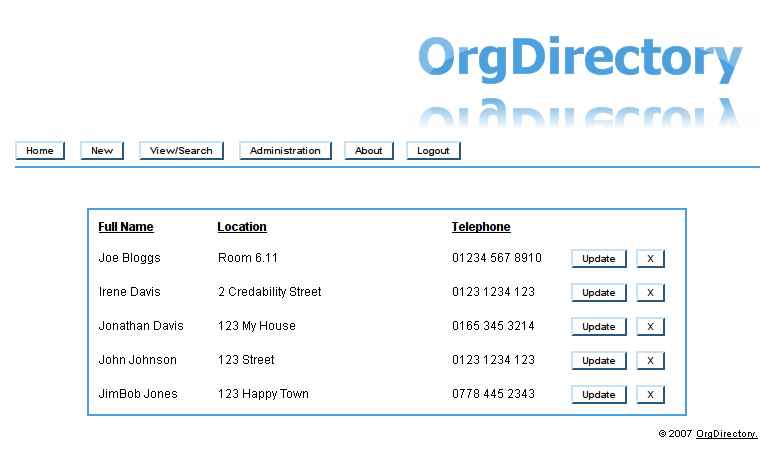Delete John Johnson's record with X

coord(650,361)
